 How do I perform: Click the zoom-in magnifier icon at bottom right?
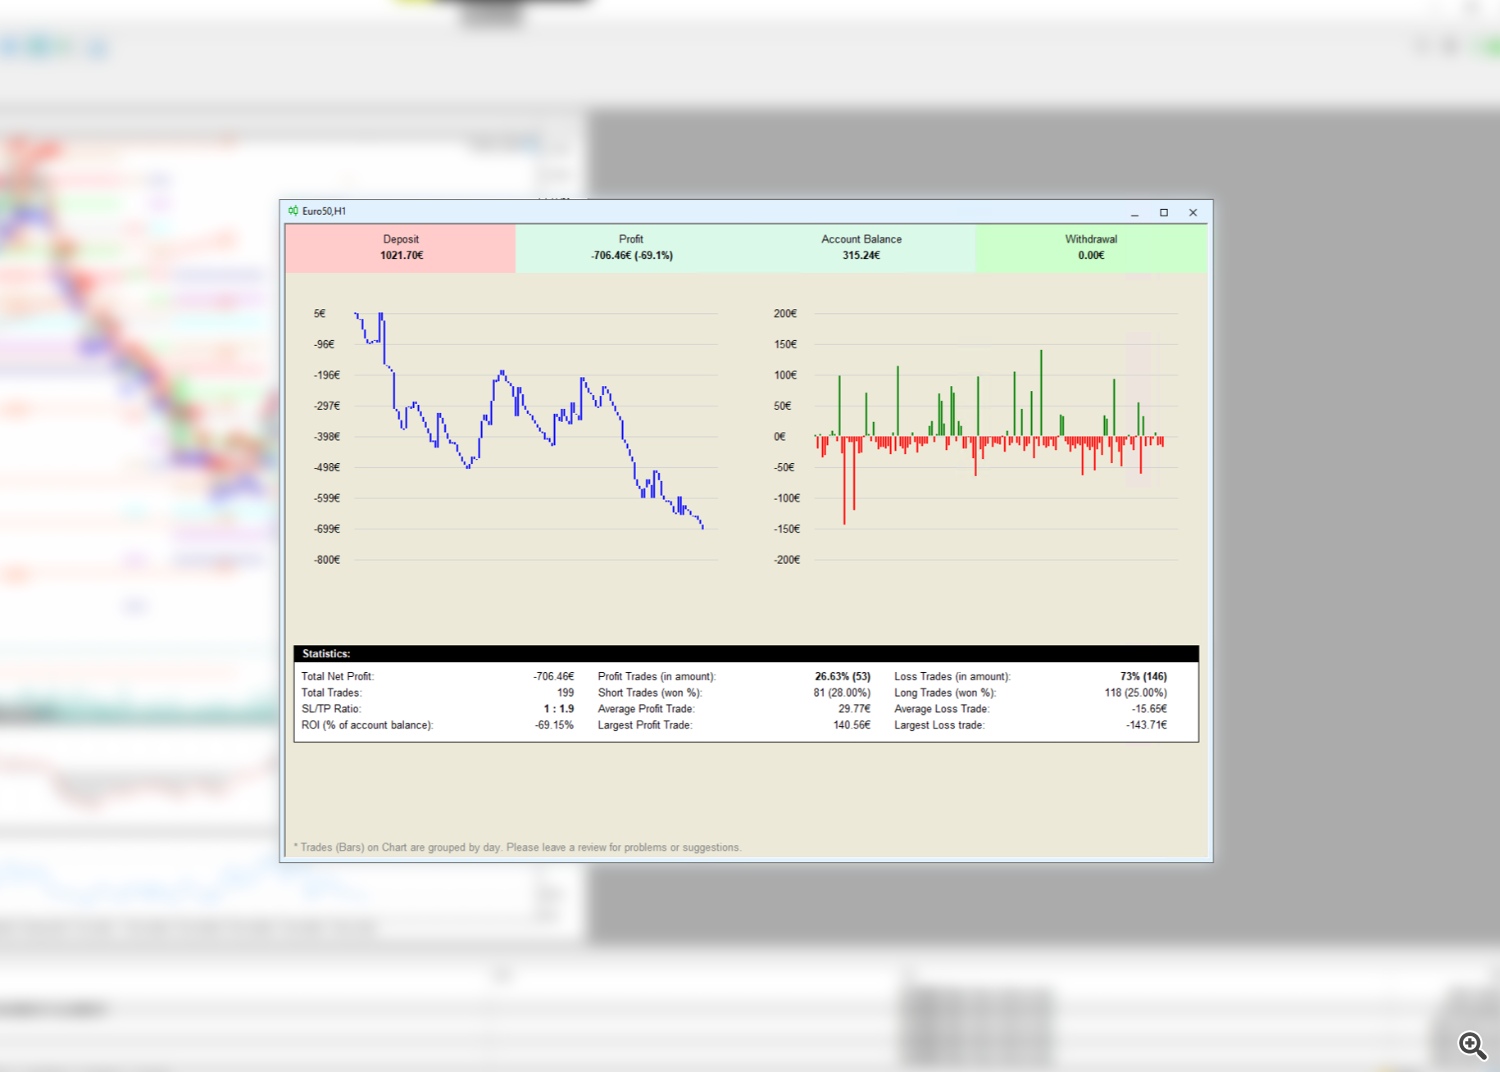click(x=1472, y=1046)
